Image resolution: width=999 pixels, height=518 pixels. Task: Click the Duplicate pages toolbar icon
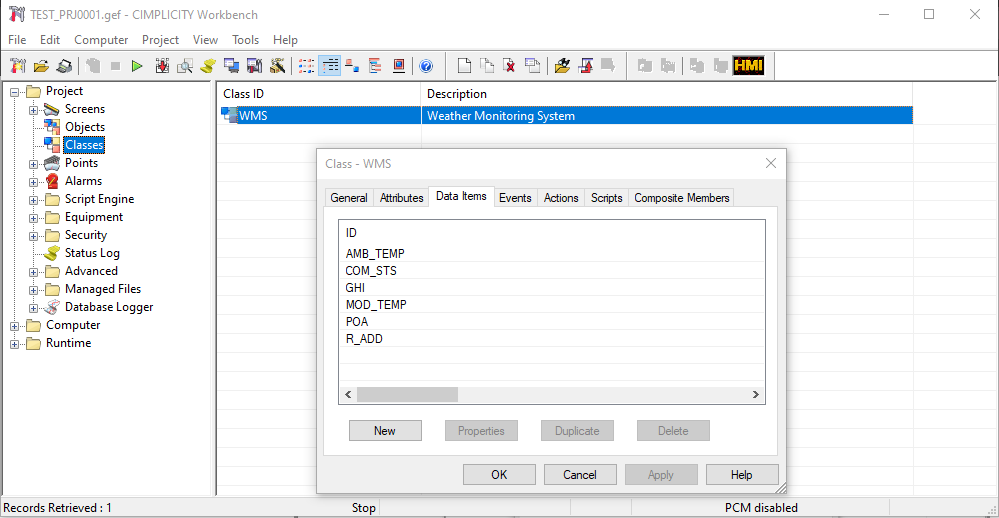point(487,66)
